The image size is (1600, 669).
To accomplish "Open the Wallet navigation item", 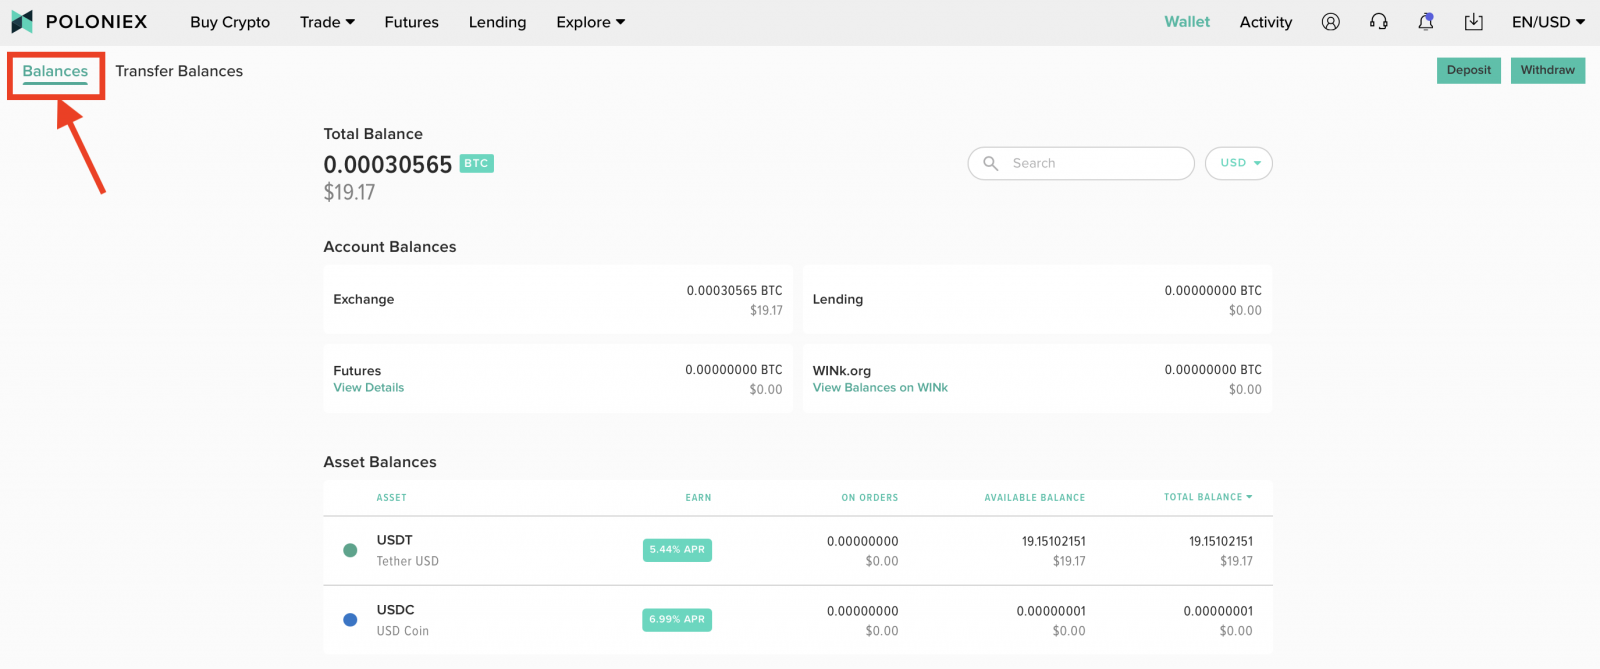I will 1187,22.
